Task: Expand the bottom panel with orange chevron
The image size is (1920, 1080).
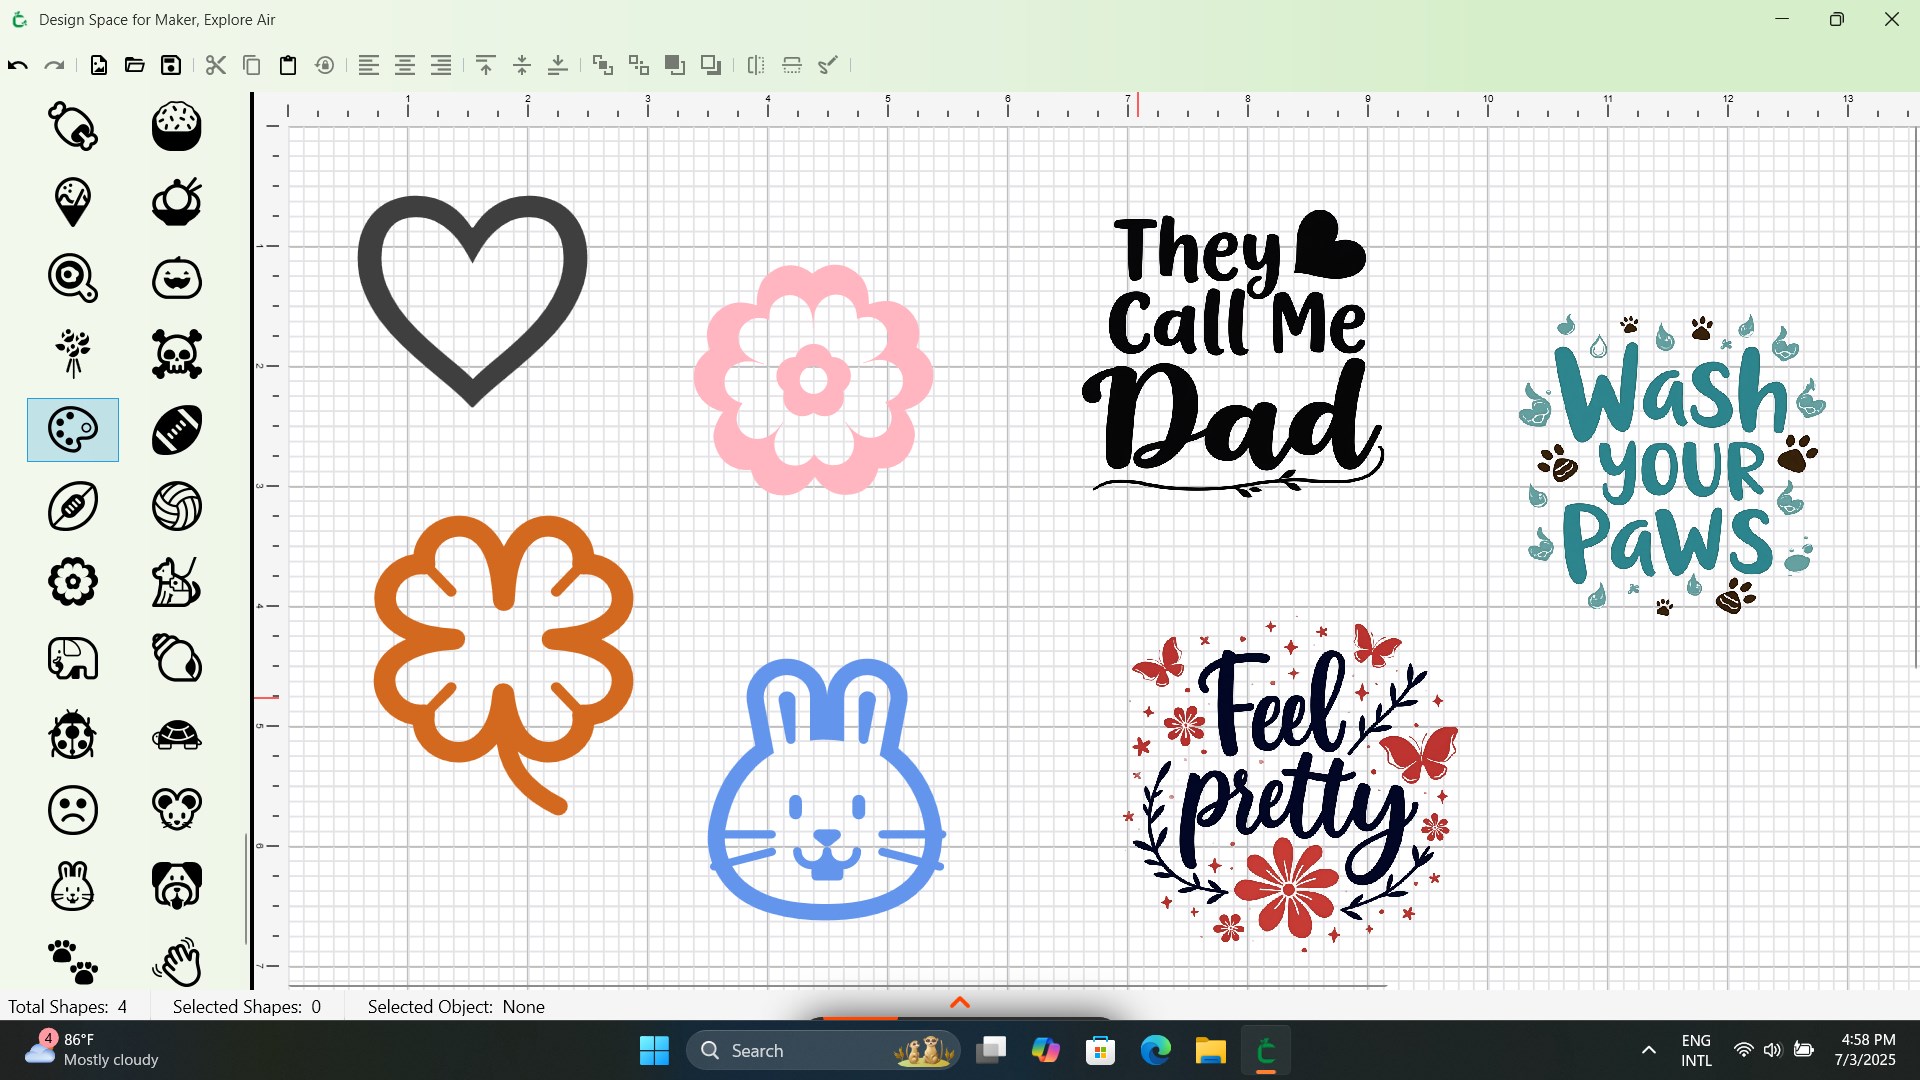Action: pyautogui.click(x=960, y=1002)
